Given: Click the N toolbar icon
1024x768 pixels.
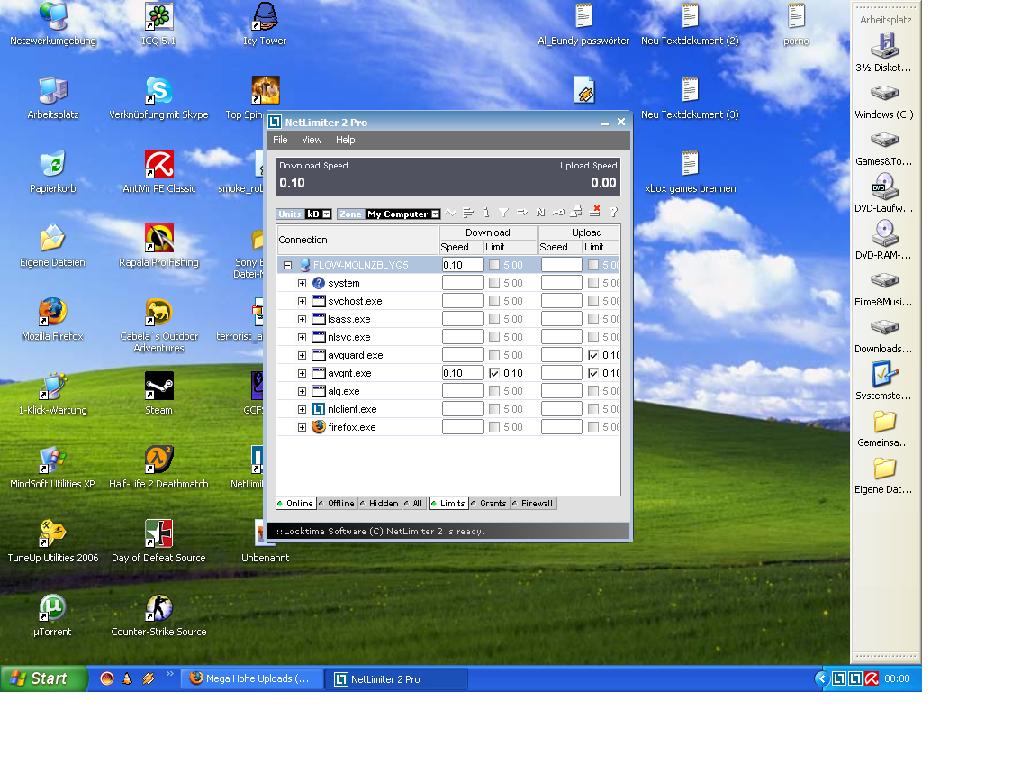Looking at the screenshot, I should 541,213.
